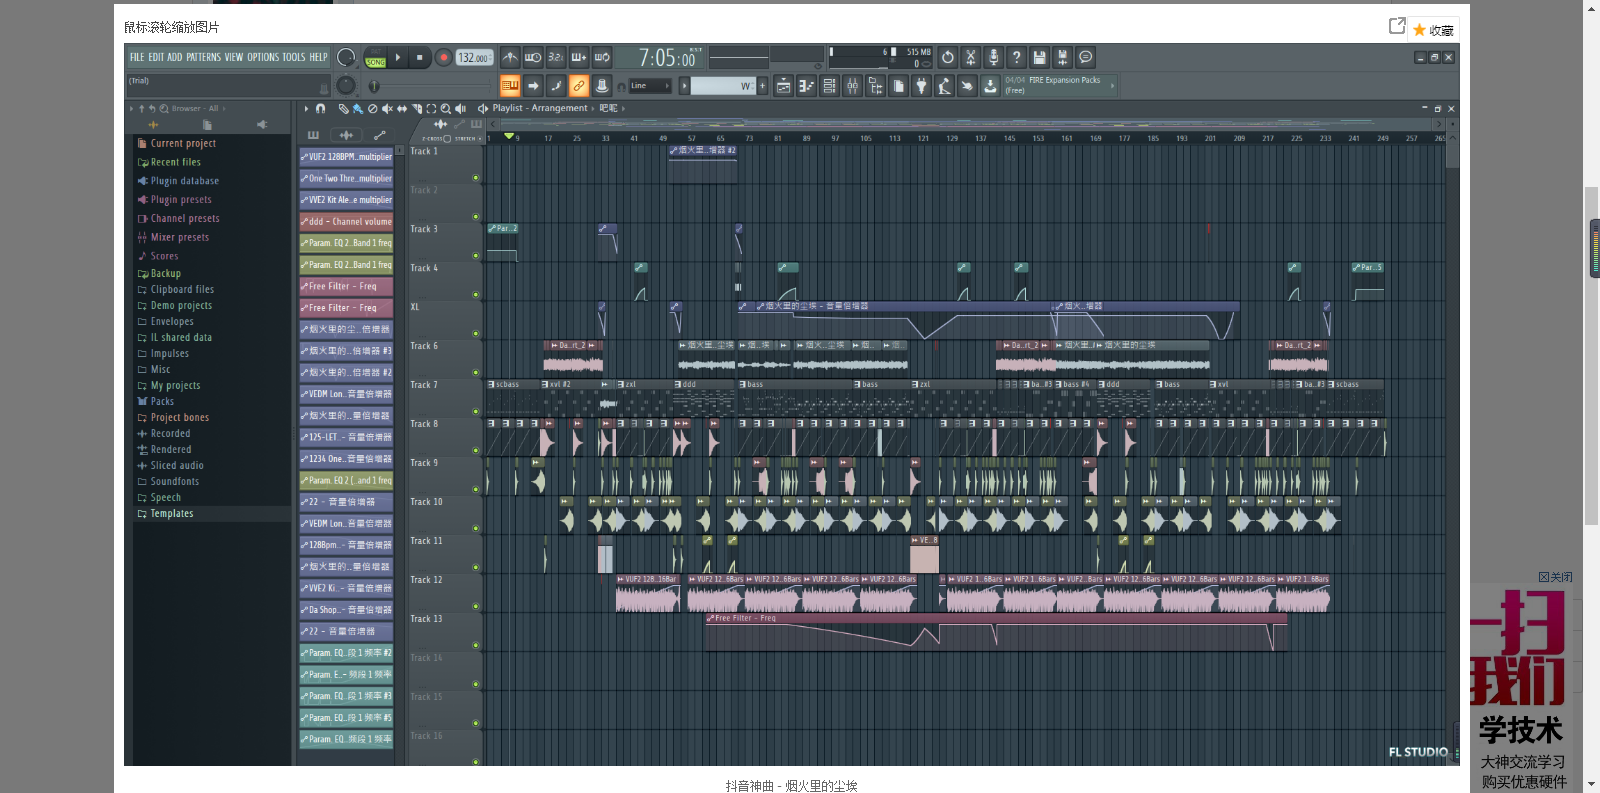Mute Track 1 using its green light
1600x793 pixels.
pyautogui.click(x=475, y=178)
